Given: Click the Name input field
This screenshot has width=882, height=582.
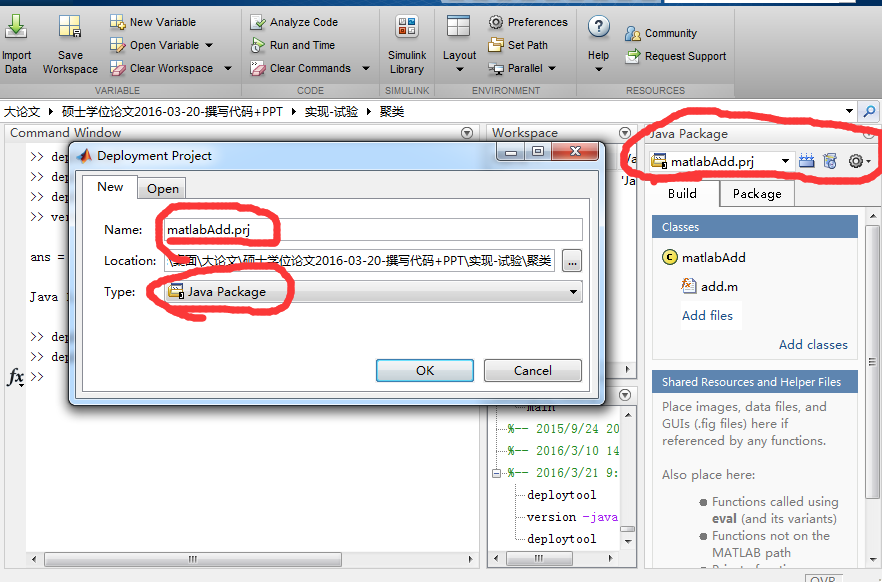Looking at the screenshot, I should tap(374, 229).
